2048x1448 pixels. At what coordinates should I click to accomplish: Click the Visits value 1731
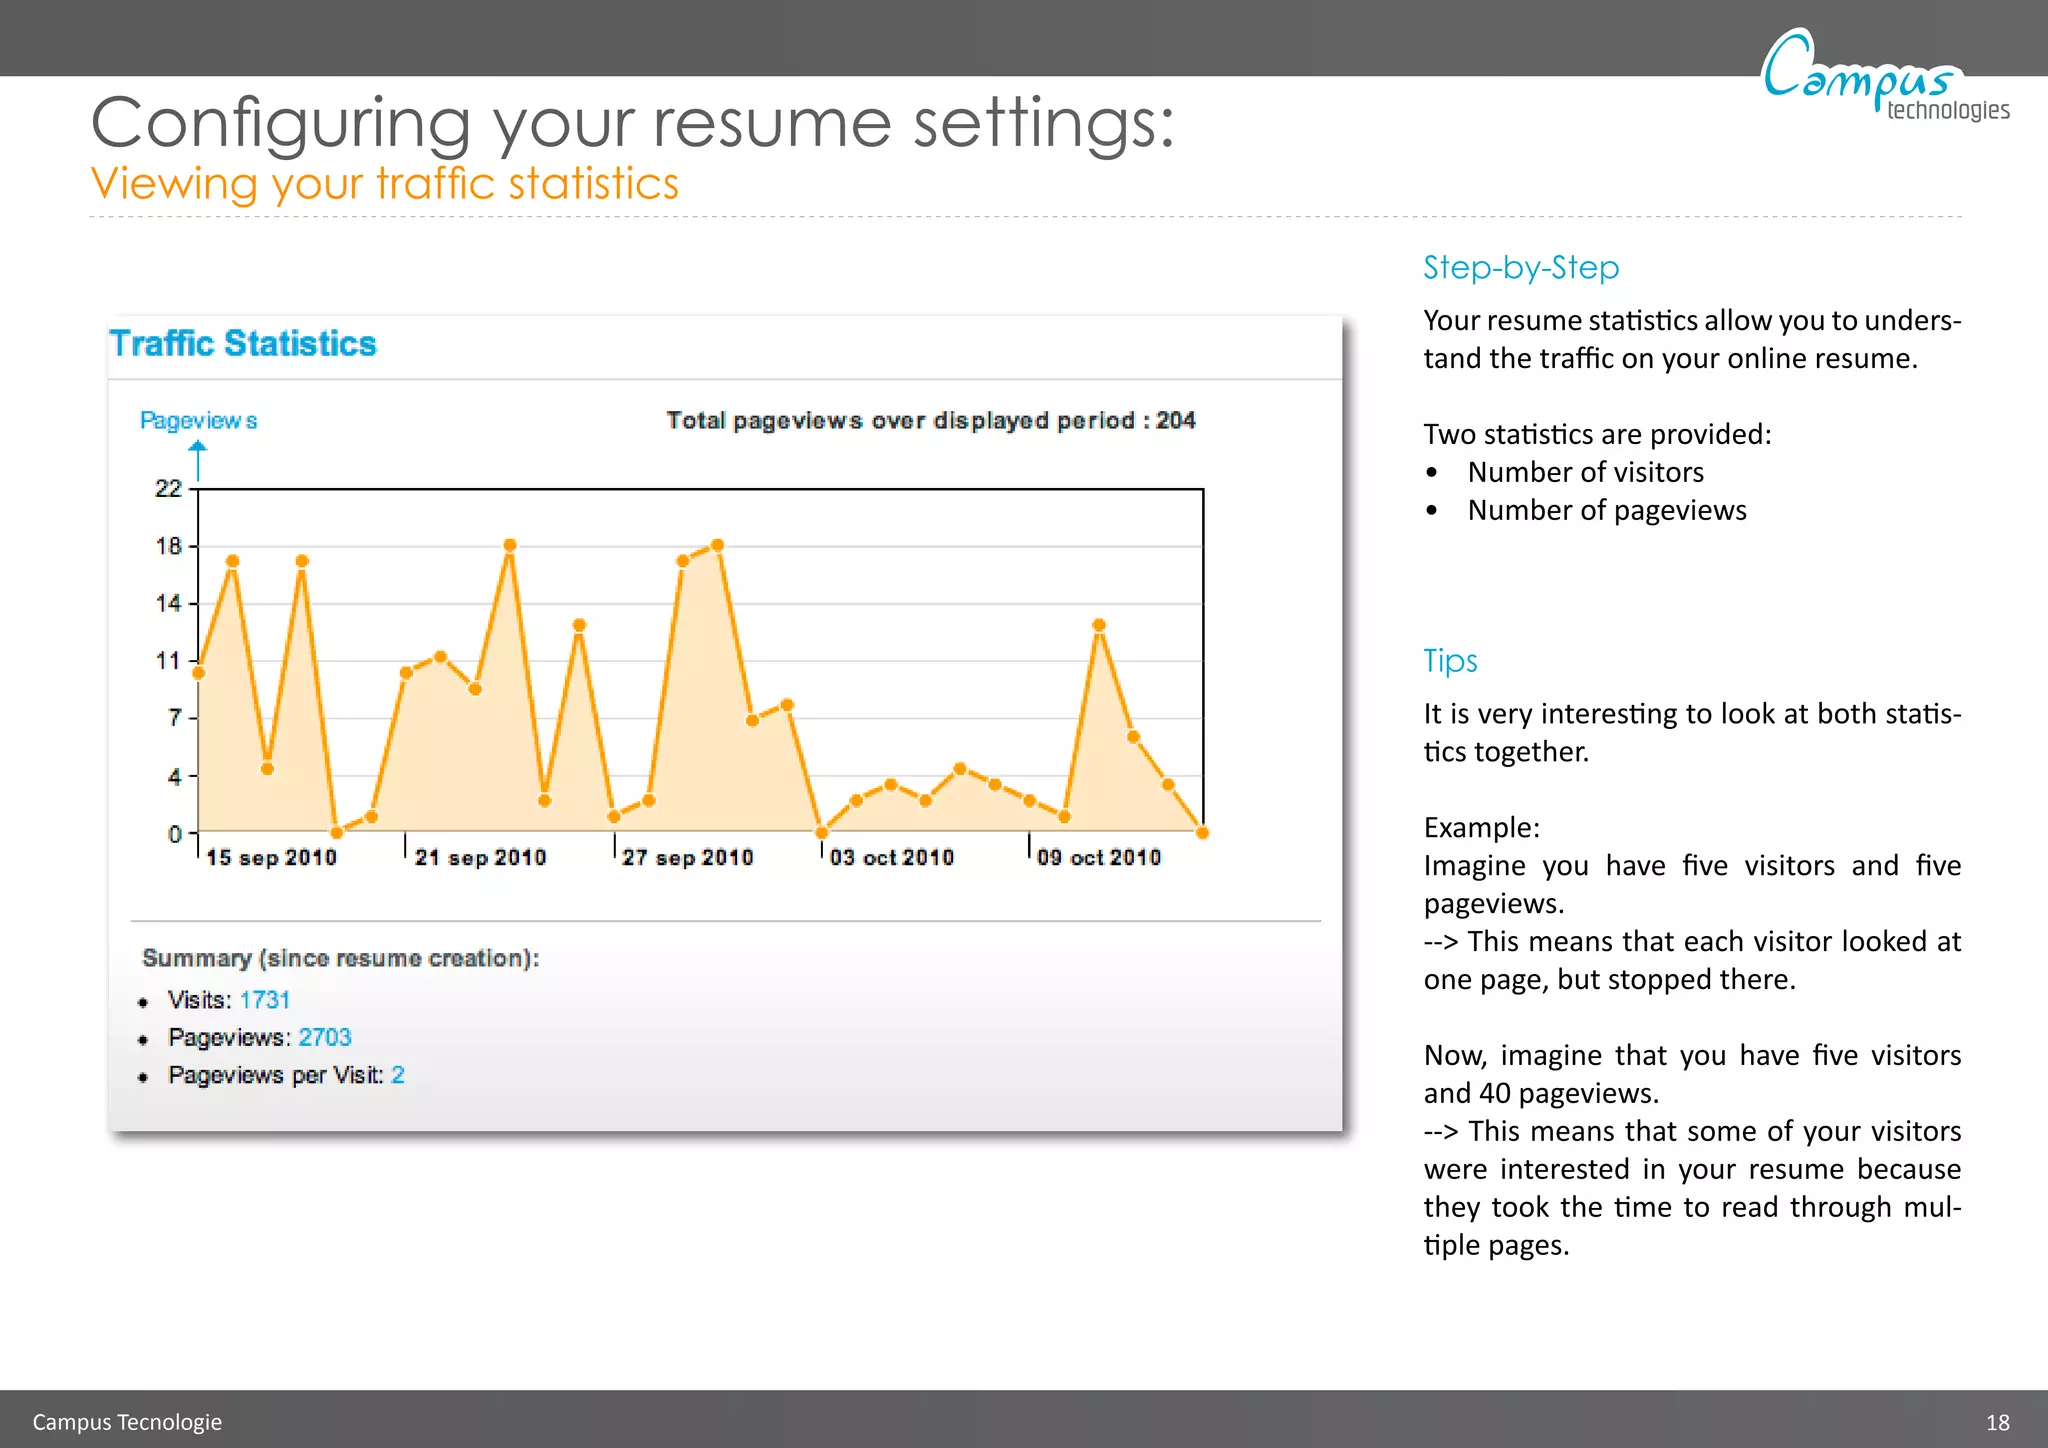point(265,1000)
